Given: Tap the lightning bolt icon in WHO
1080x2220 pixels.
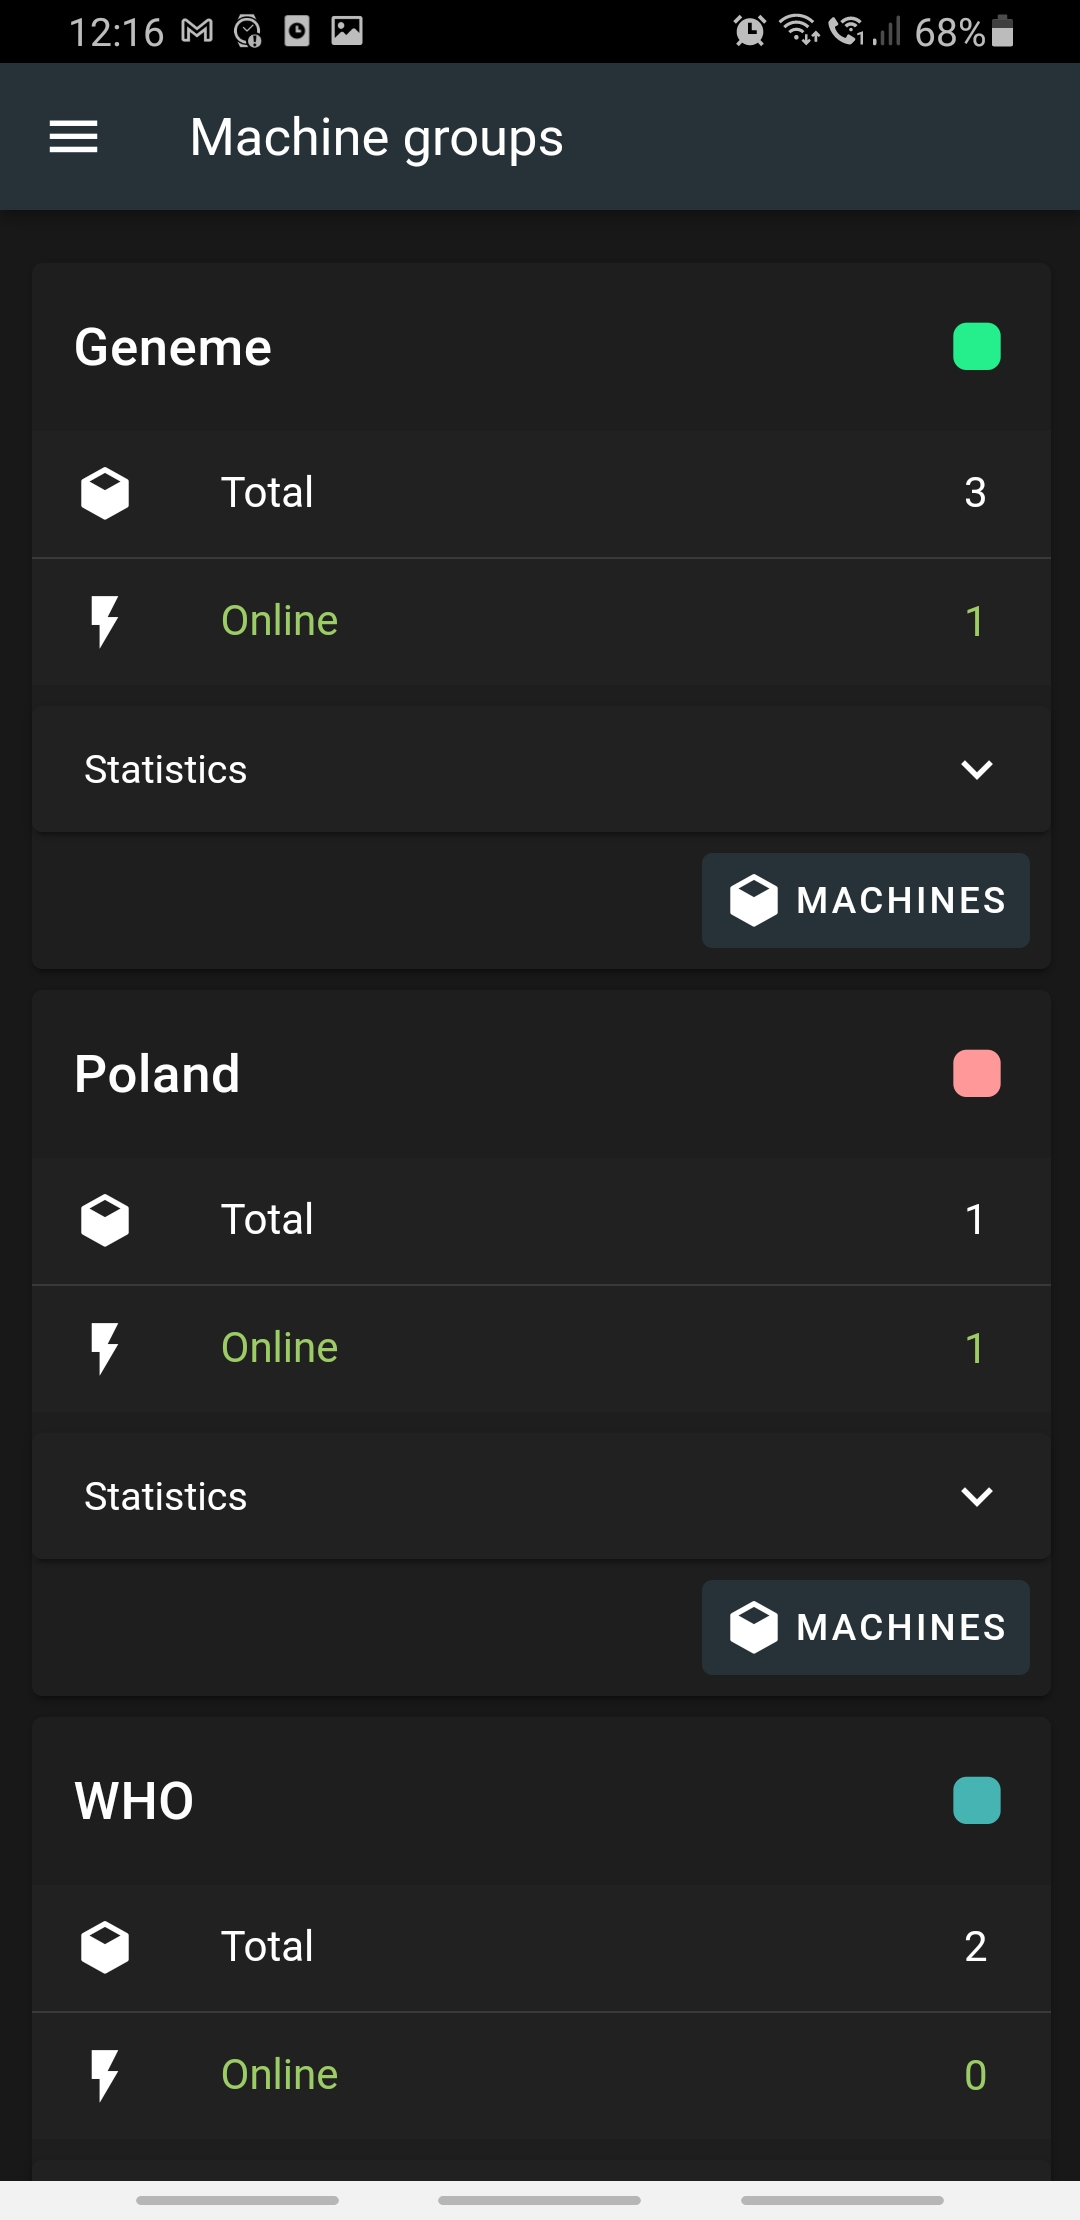Looking at the screenshot, I should [x=105, y=2075].
